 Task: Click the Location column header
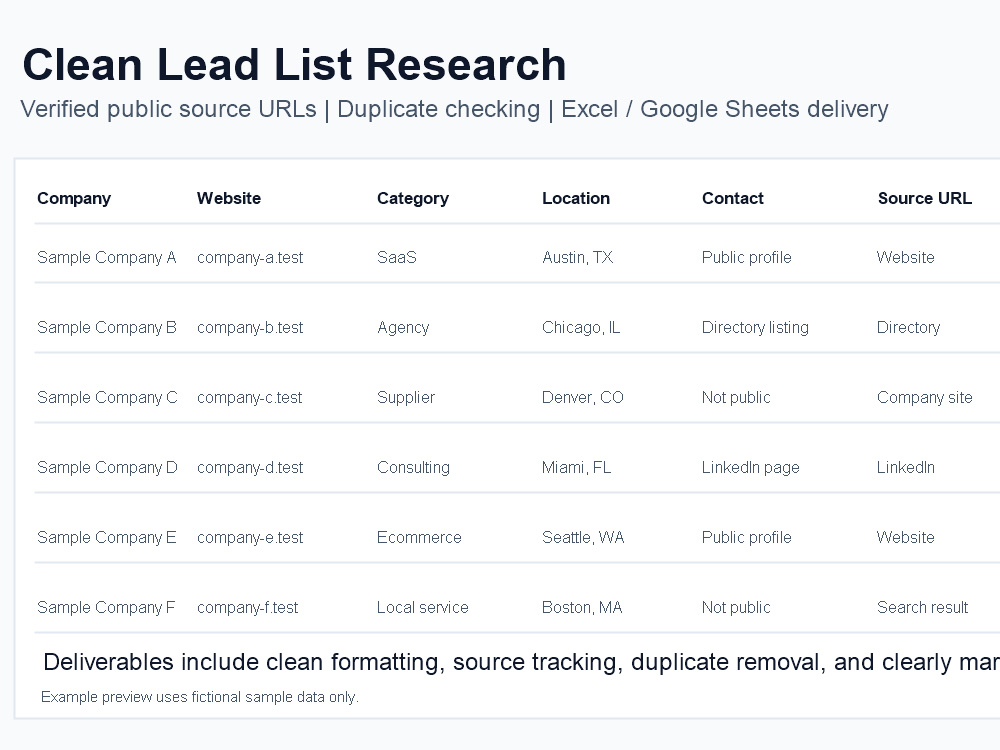[x=576, y=198]
